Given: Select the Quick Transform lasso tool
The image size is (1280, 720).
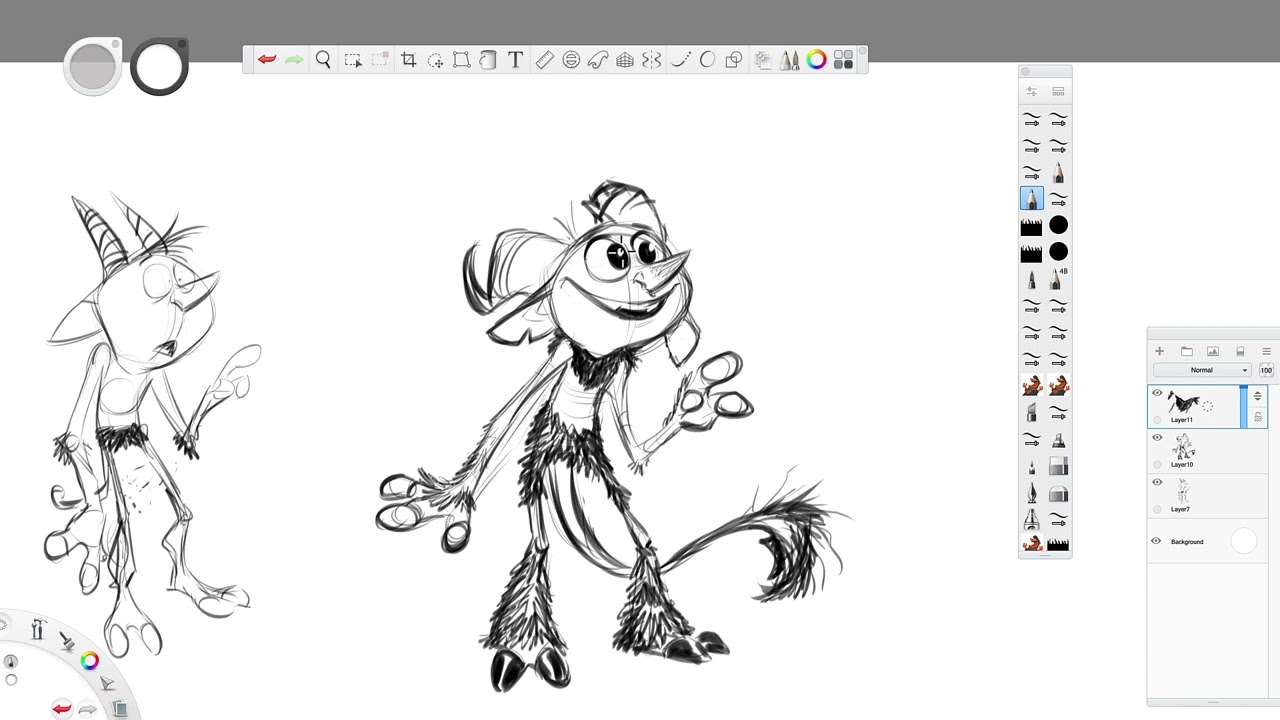Looking at the screenshot, I should 435,60.
